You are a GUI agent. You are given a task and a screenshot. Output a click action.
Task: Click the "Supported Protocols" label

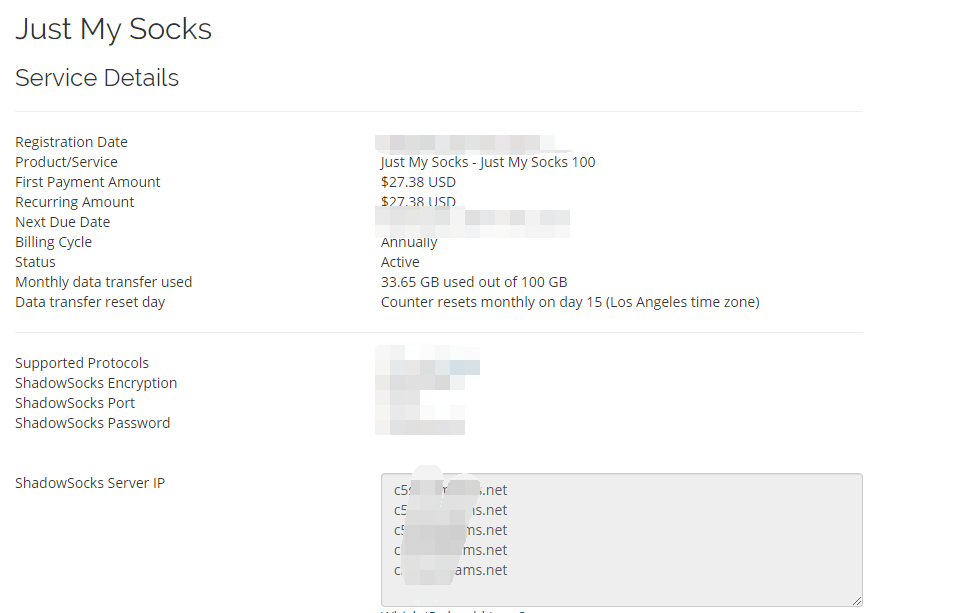click(82, 363)
